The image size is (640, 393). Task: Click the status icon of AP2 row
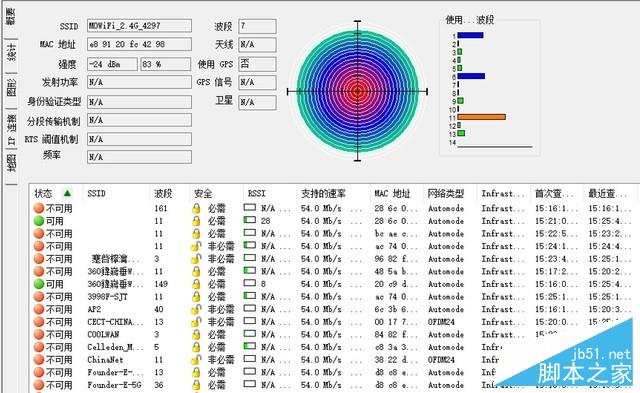(39, 309)
